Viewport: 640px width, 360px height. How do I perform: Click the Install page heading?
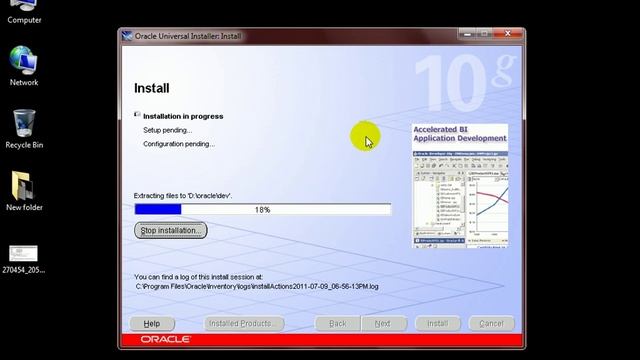(x=152, y=88)
